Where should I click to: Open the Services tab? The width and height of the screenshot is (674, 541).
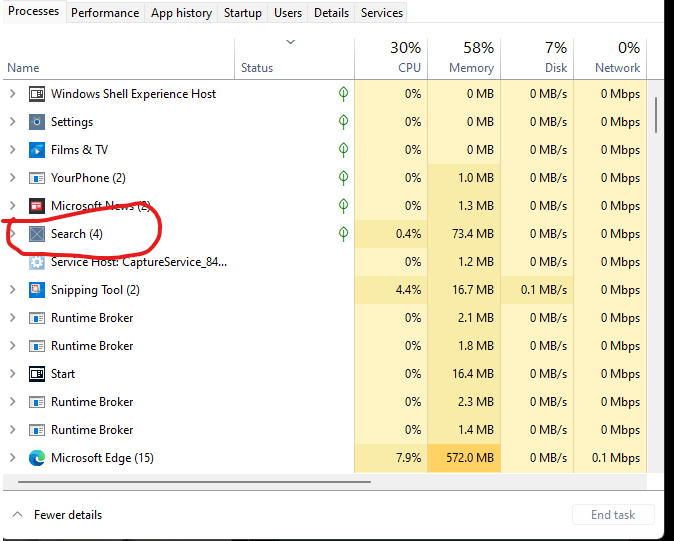tap(382, 13)
